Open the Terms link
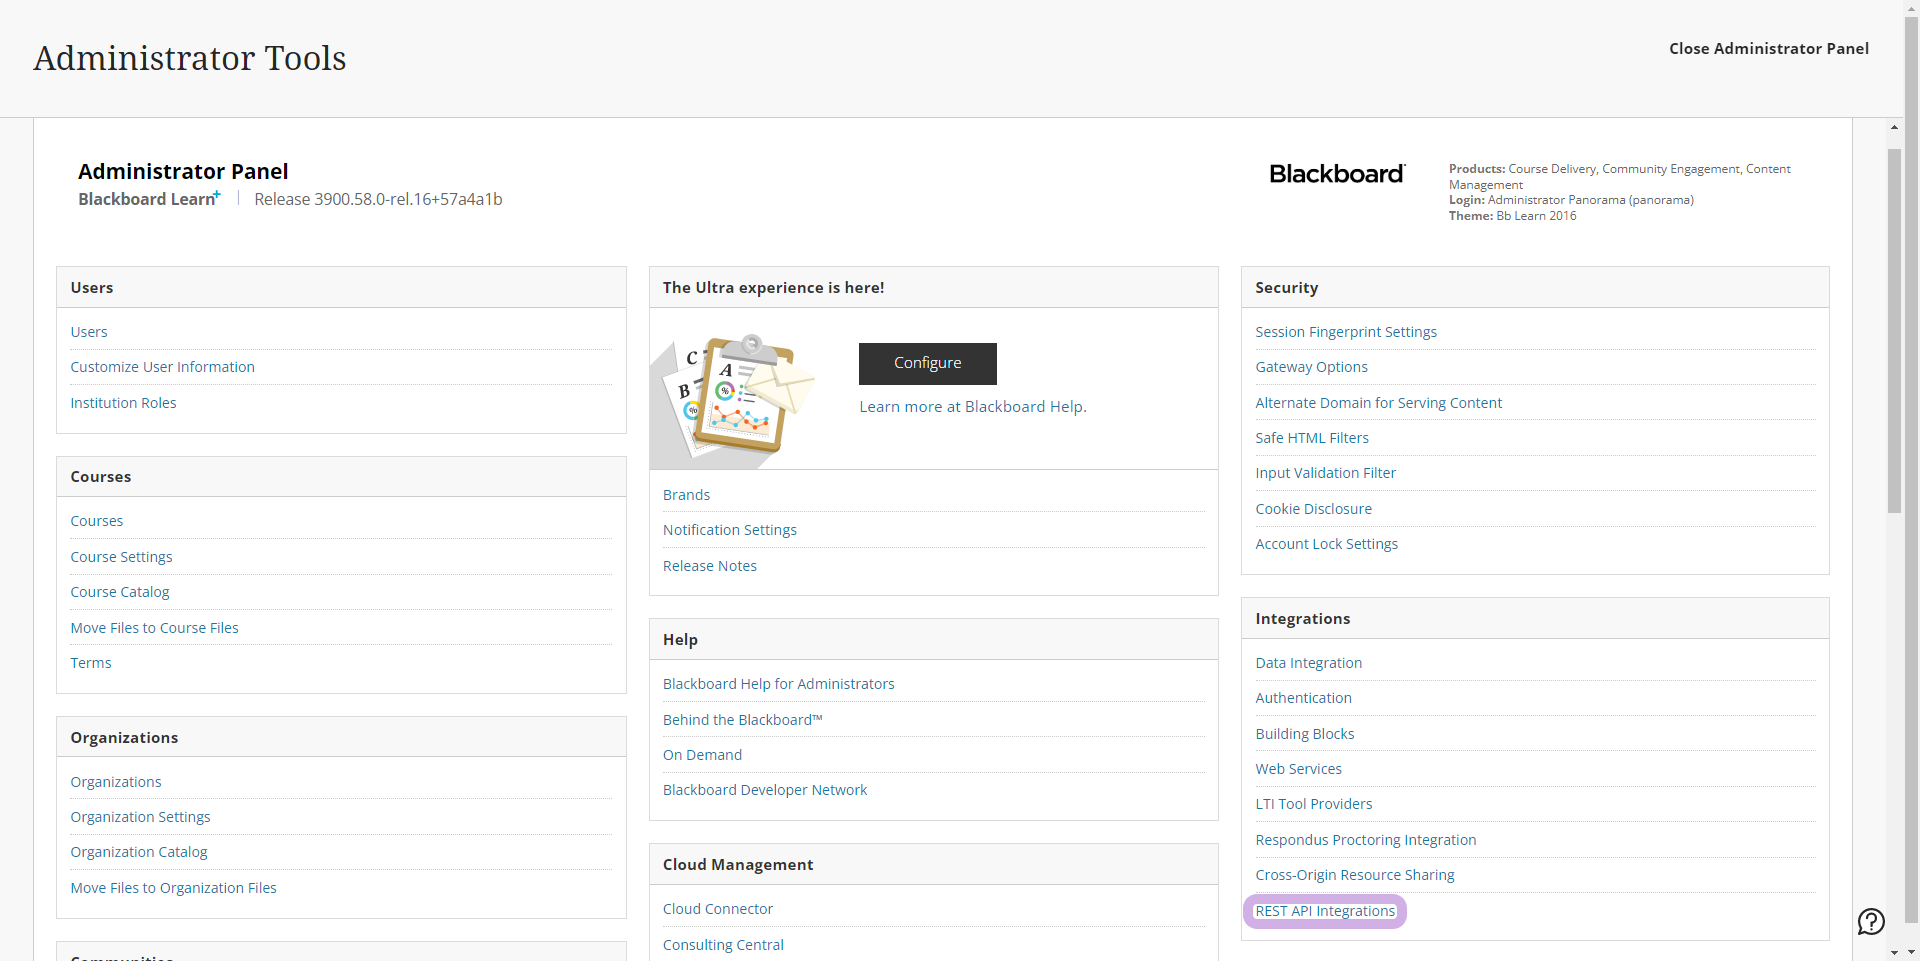This screenshot has width=1920, height=961. pyautogui.click(x=91, y=663)
